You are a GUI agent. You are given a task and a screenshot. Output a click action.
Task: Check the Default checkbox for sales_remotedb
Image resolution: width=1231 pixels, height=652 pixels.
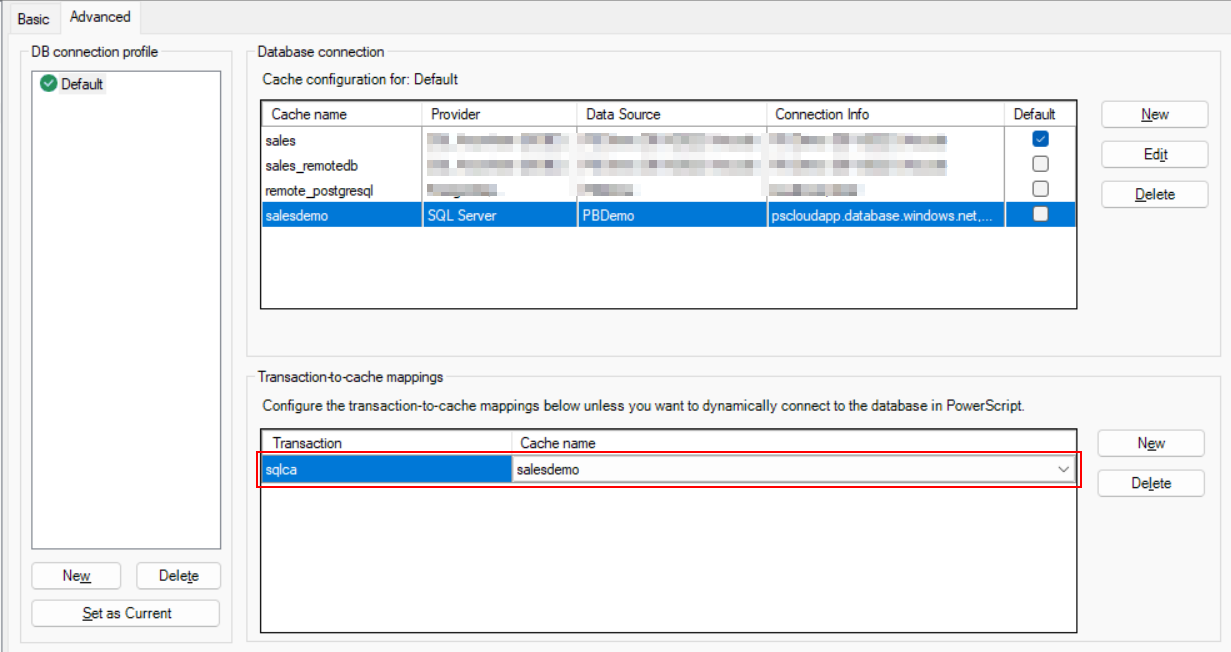point(1040,164)
